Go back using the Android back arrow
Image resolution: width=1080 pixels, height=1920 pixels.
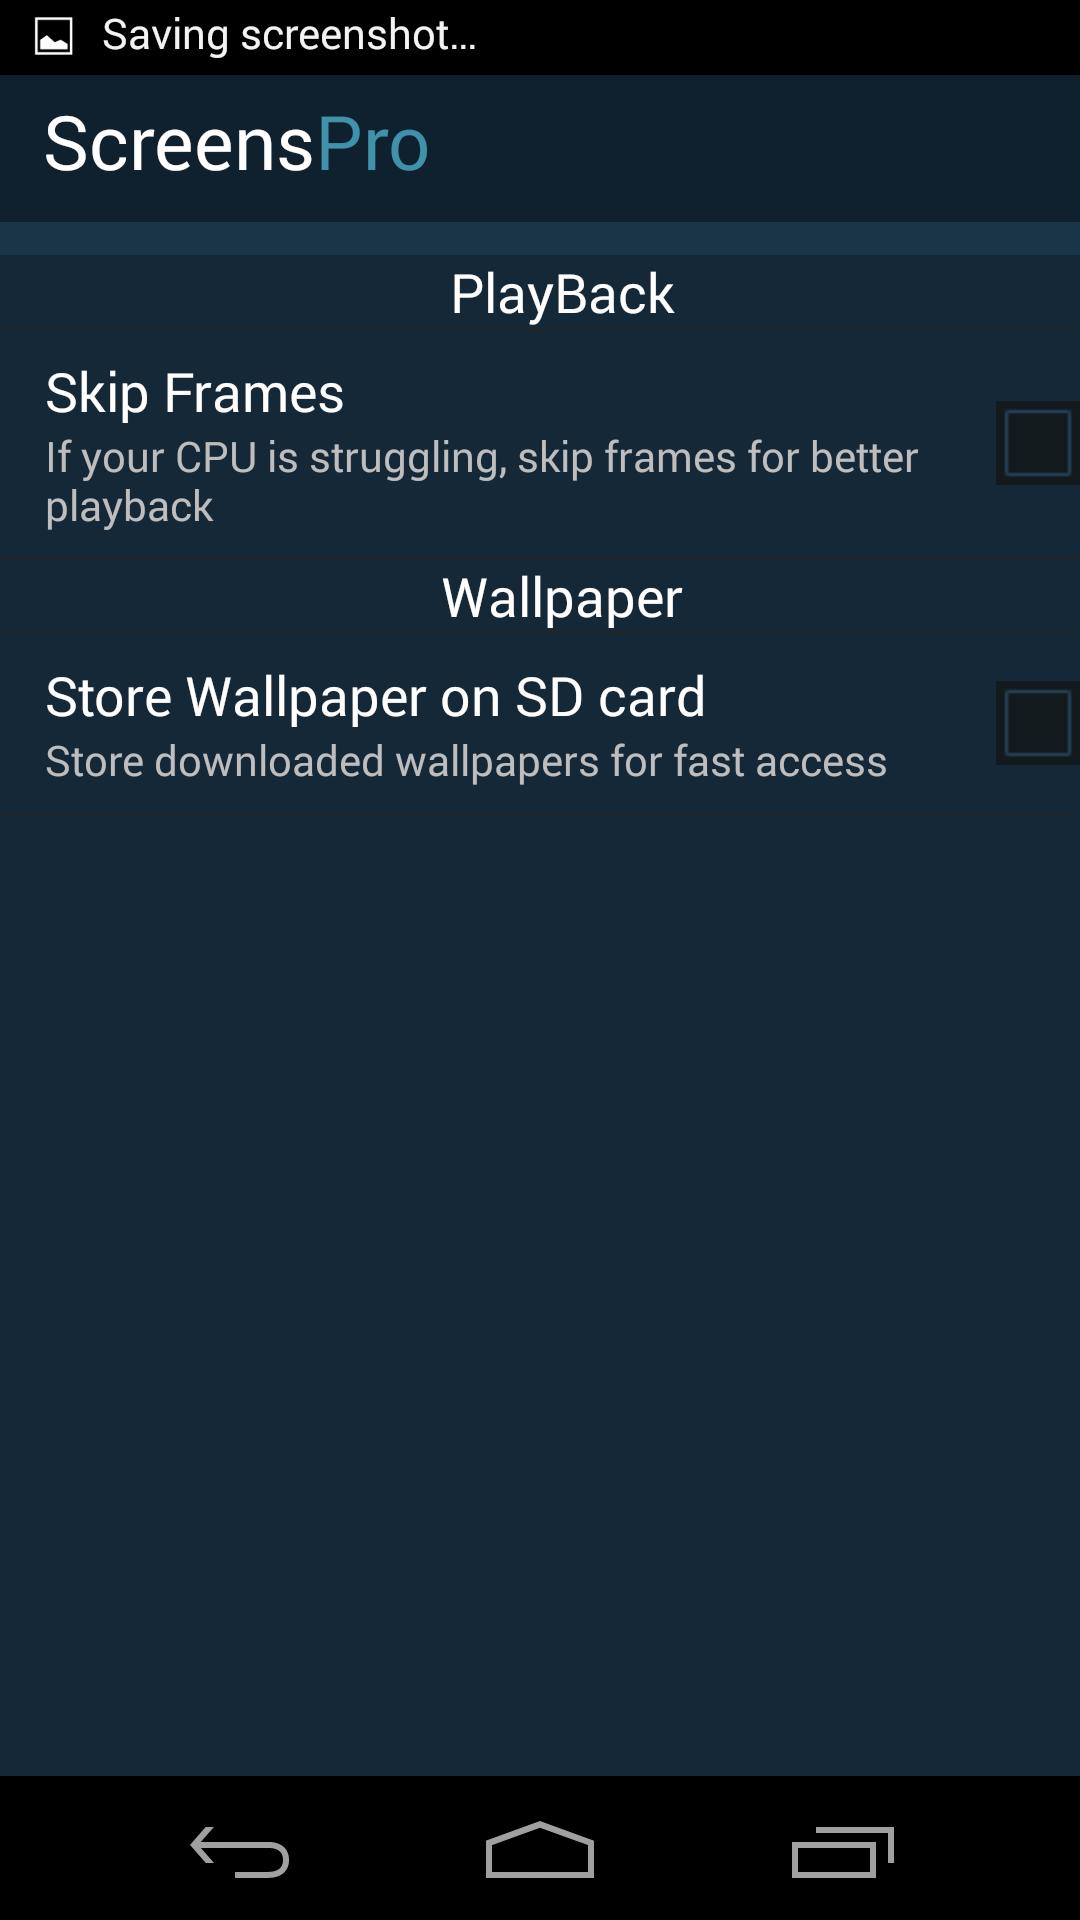(240, 1851)
